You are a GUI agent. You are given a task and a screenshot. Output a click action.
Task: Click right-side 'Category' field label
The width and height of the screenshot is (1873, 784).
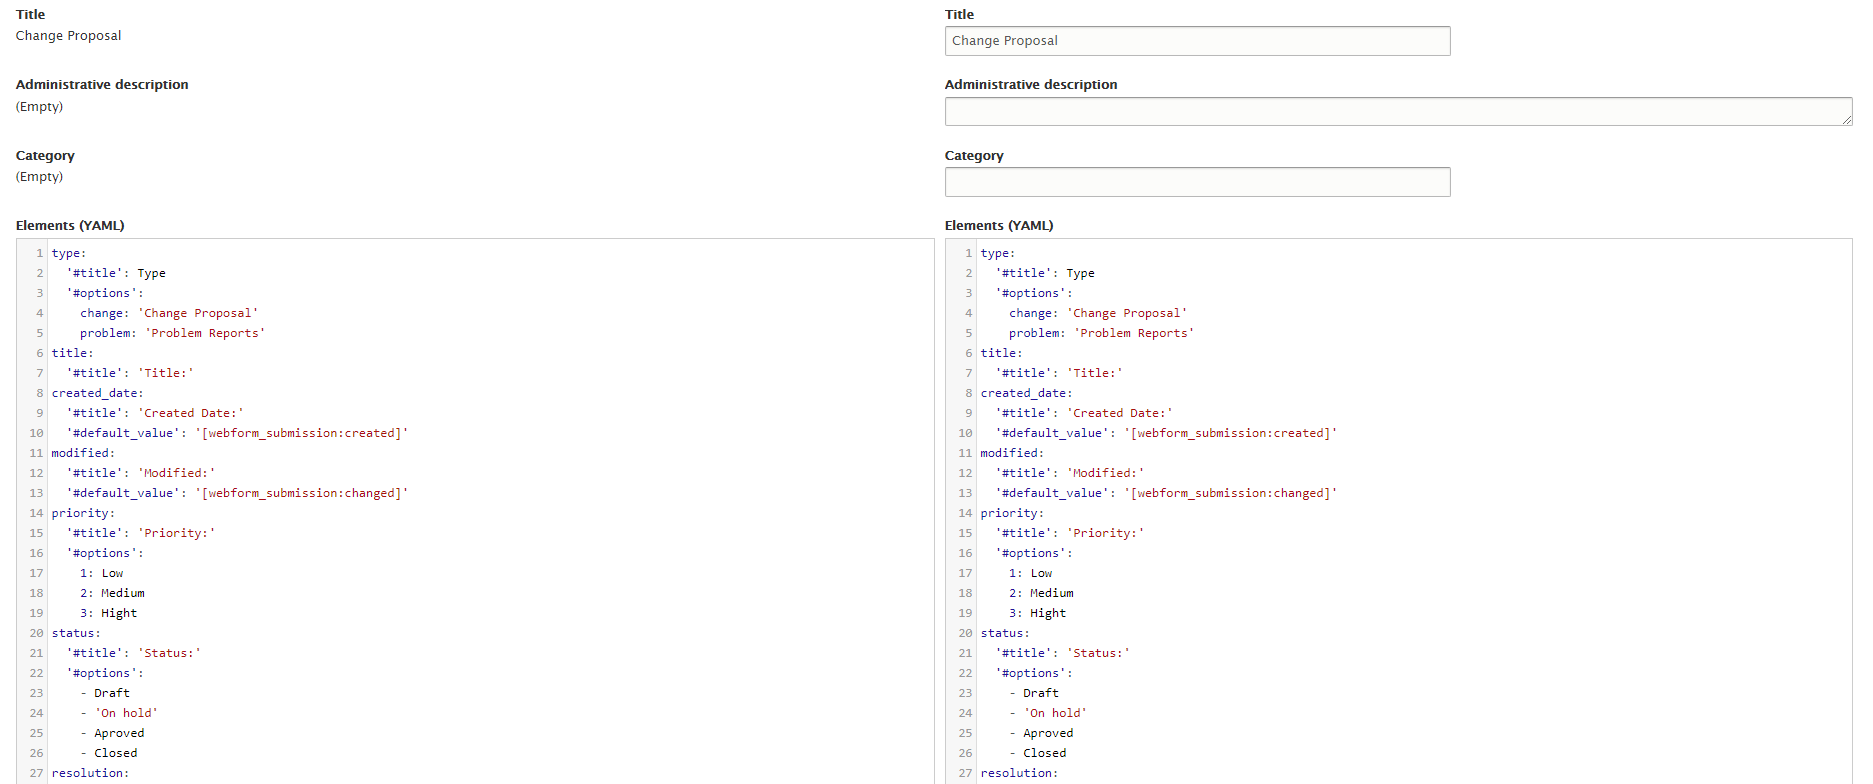click(974, 155)
